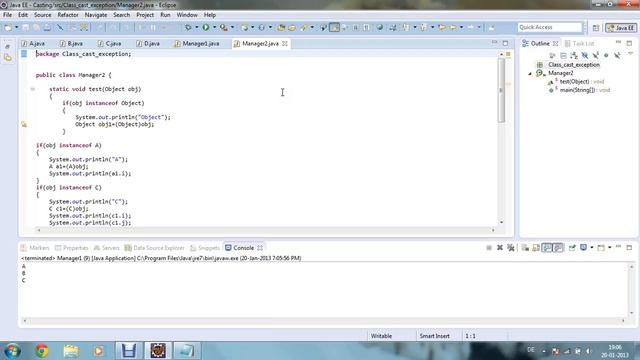Open dropdown arrow next to Open Console icon
640x360 pixels.
tap(609, 248)
